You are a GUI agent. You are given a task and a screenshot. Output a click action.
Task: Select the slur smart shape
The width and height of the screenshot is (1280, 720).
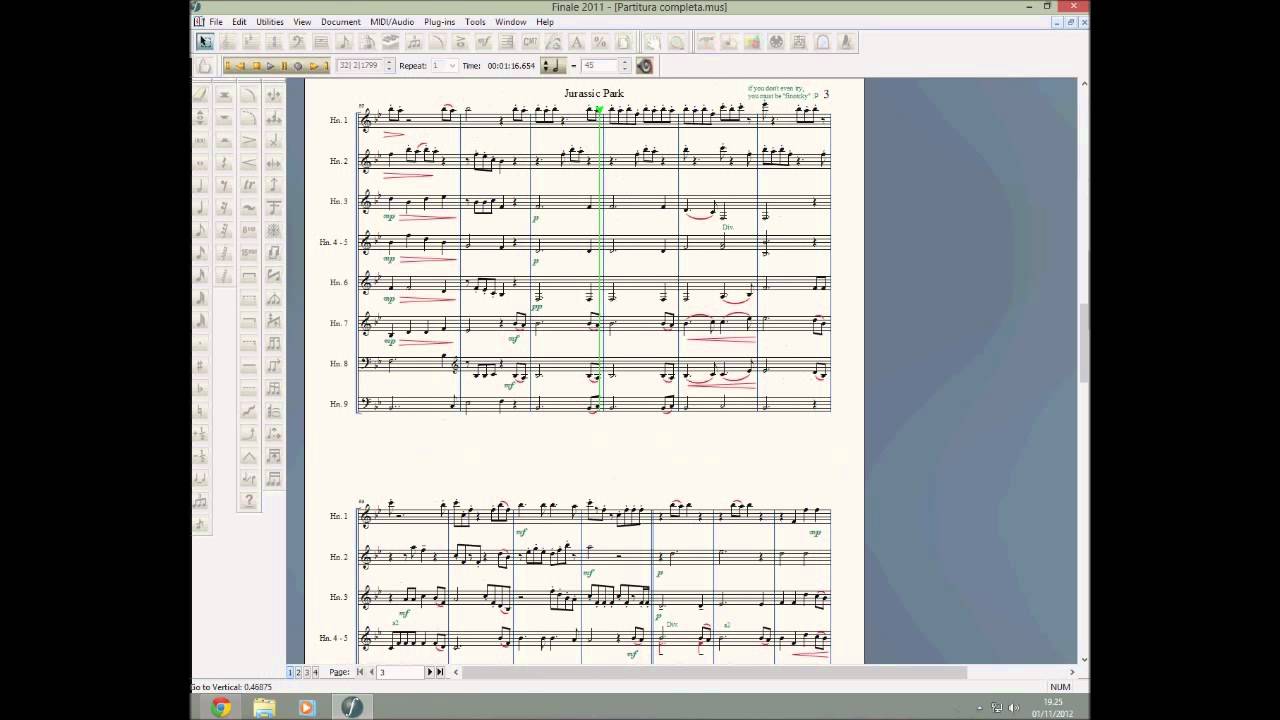[x=249, y=95]
